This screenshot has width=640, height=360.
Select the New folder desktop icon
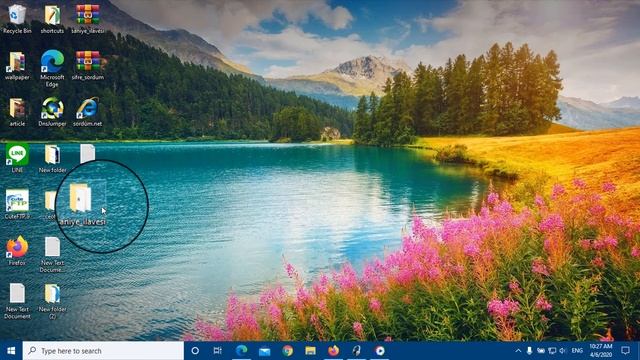(52, 158)
